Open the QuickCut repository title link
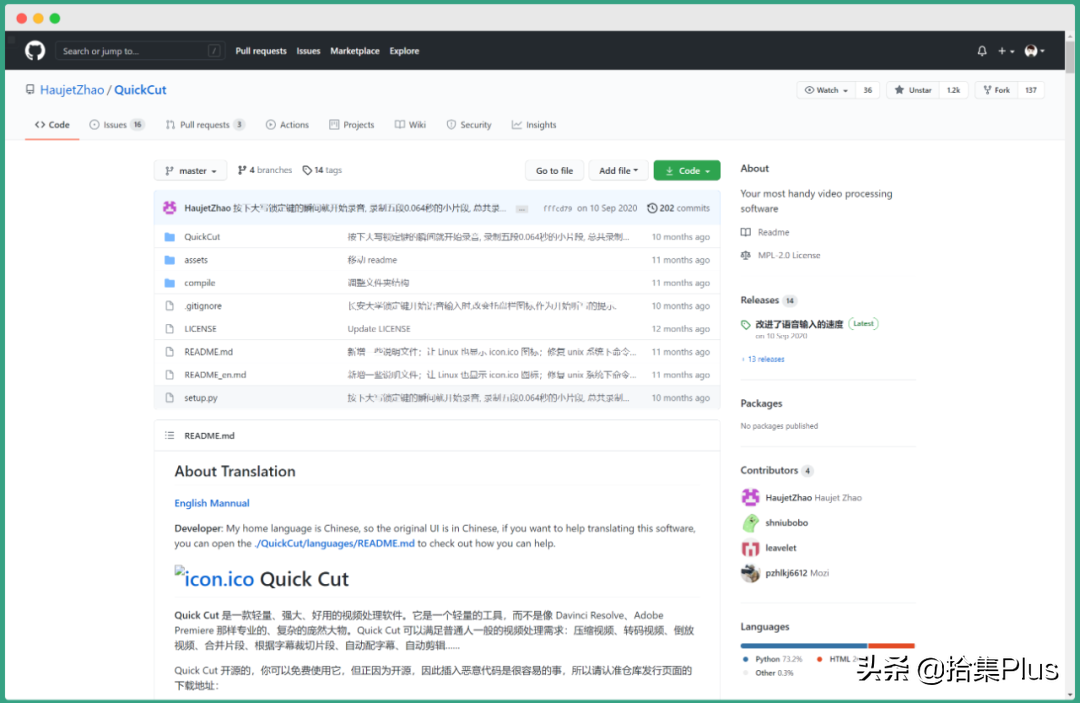The width and height of the screenshot is (1080, 703). point(140,90)
